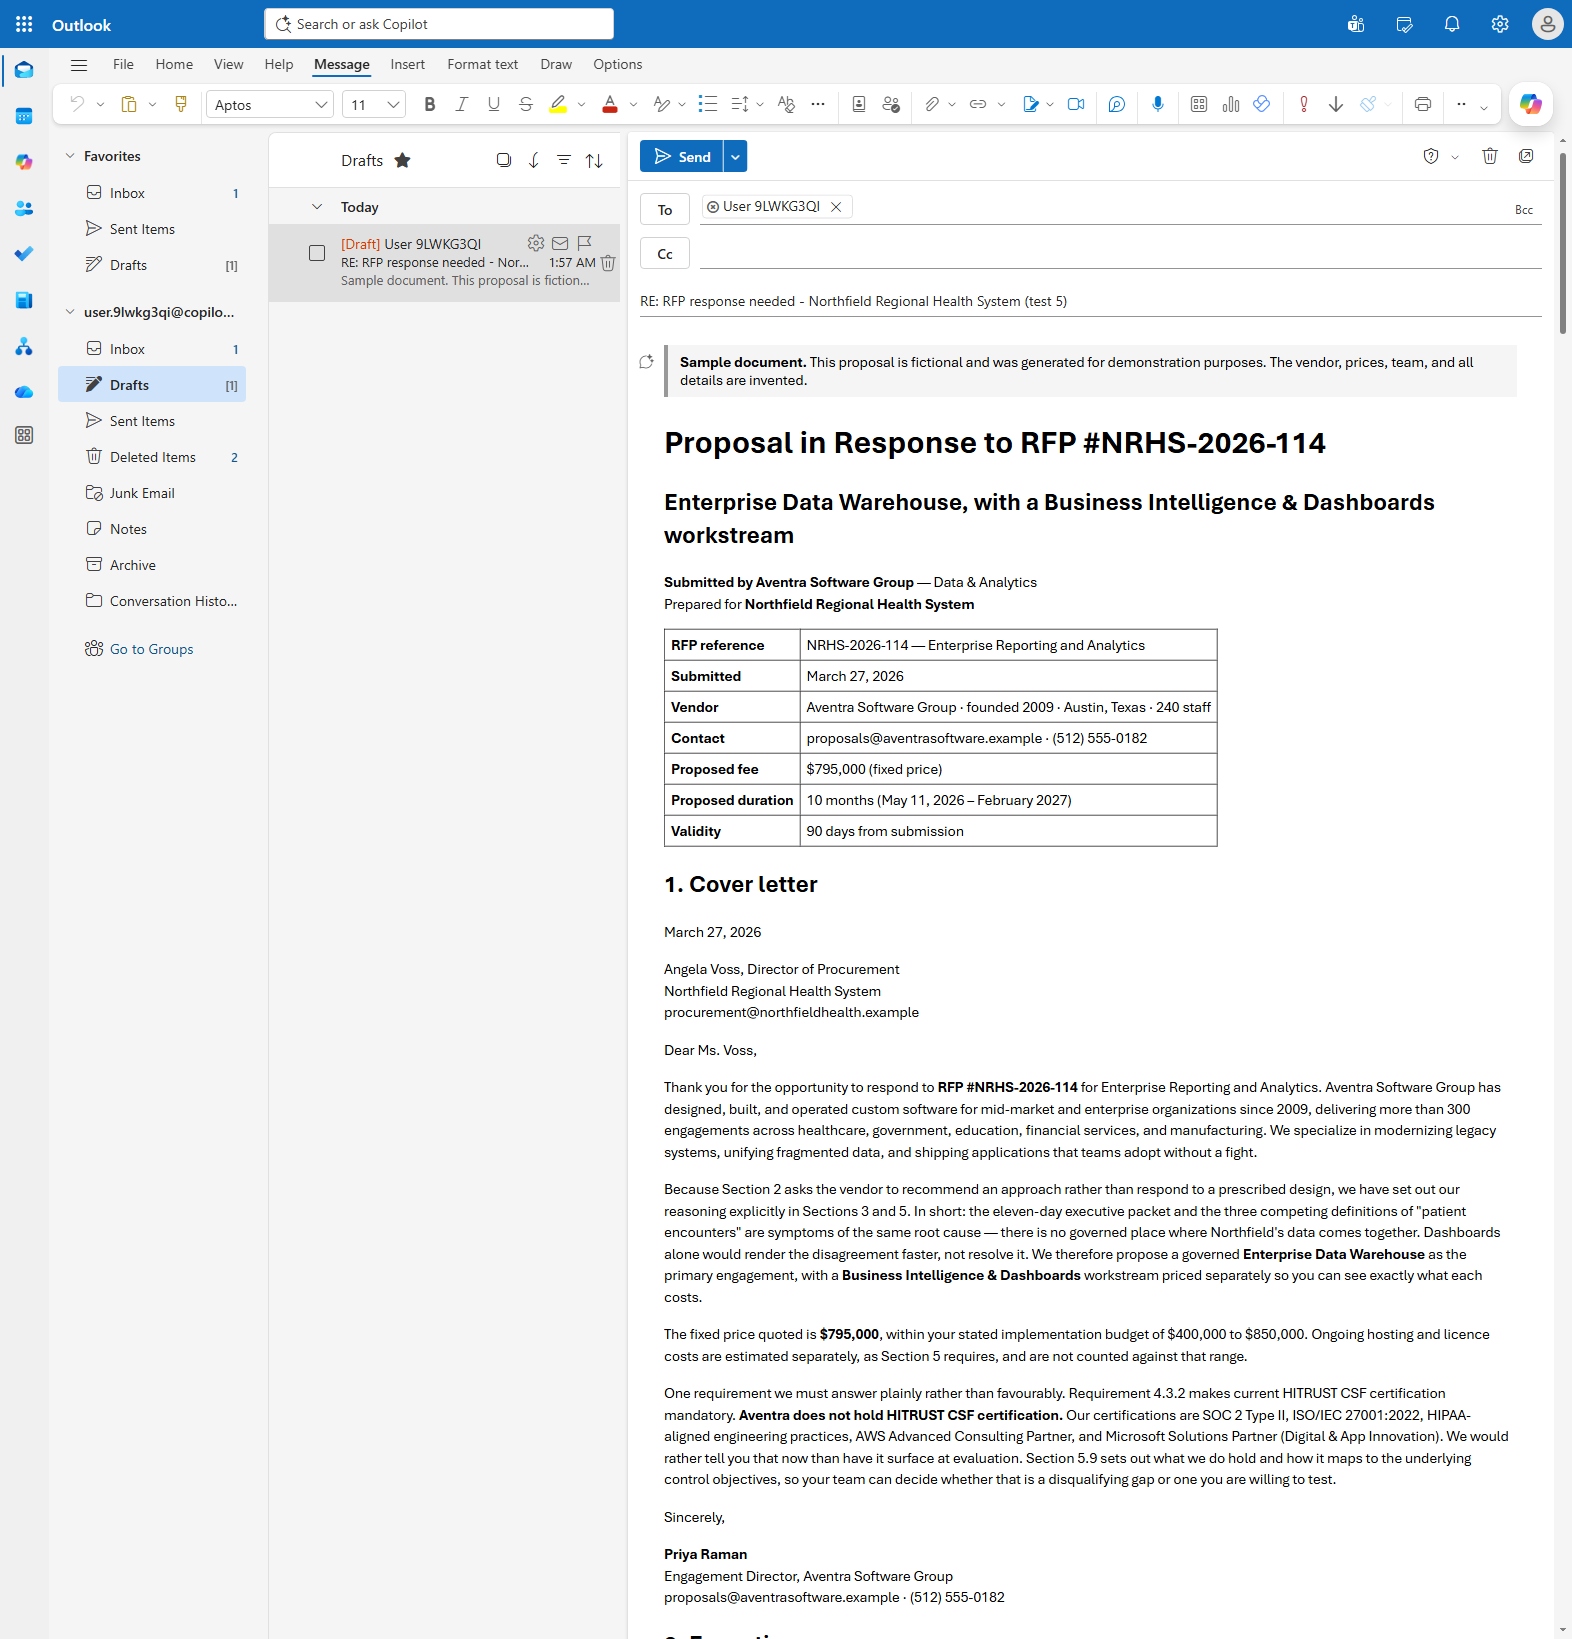
Task: Apply italic formatting
Action: pos(461,104)
